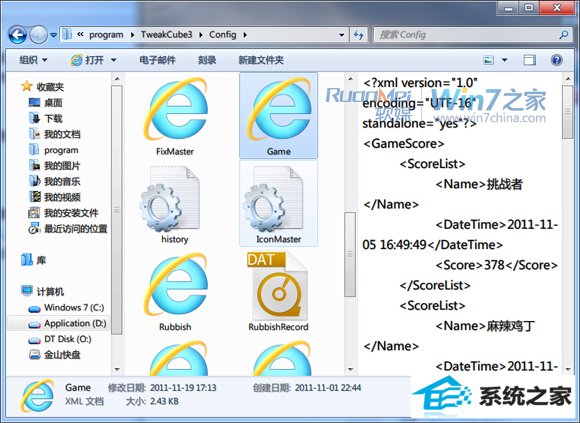Click the file list scroll down arrow

[350, 369]
